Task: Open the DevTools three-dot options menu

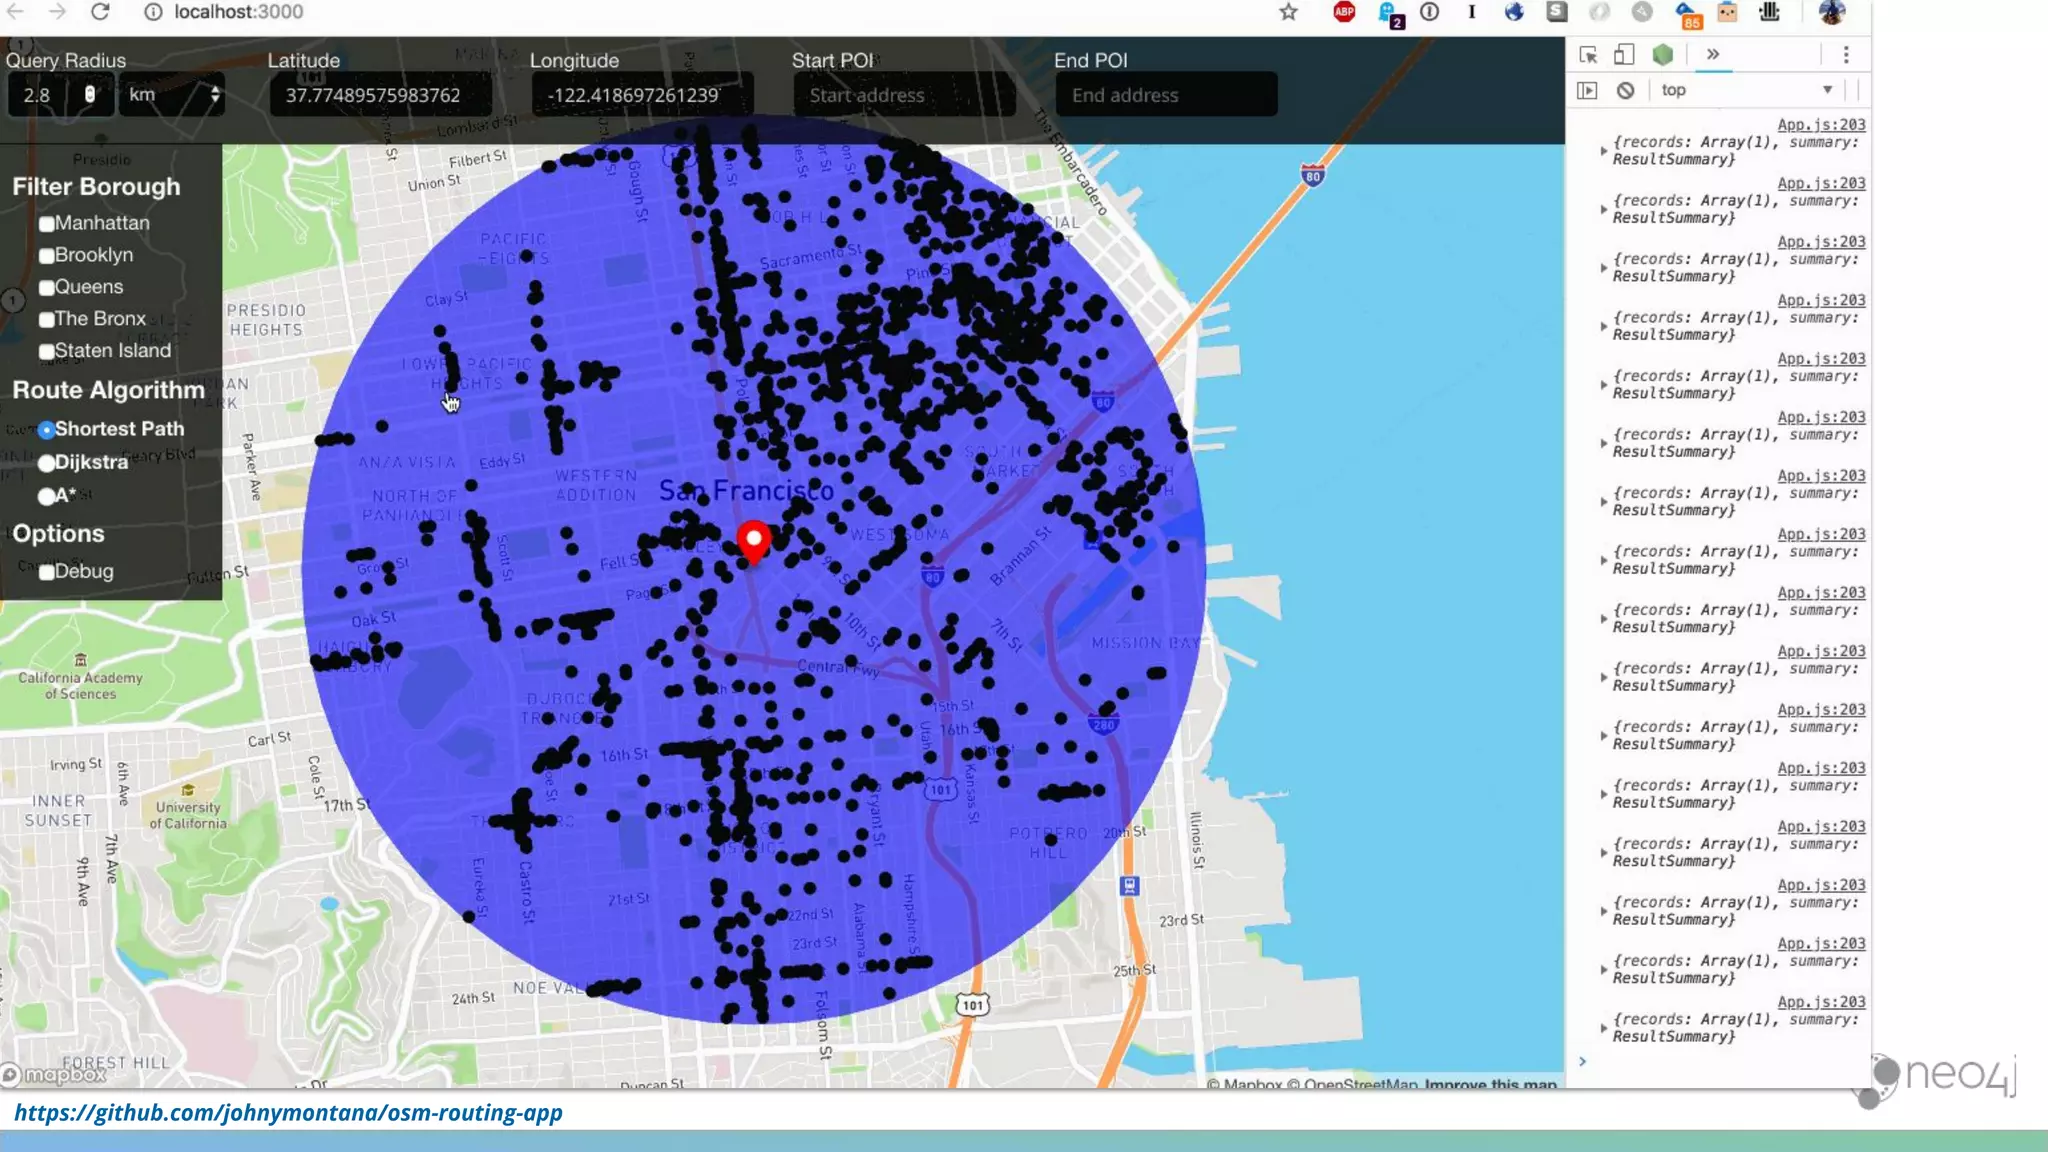Action: pyautogui.click(x=1846, y=55)
